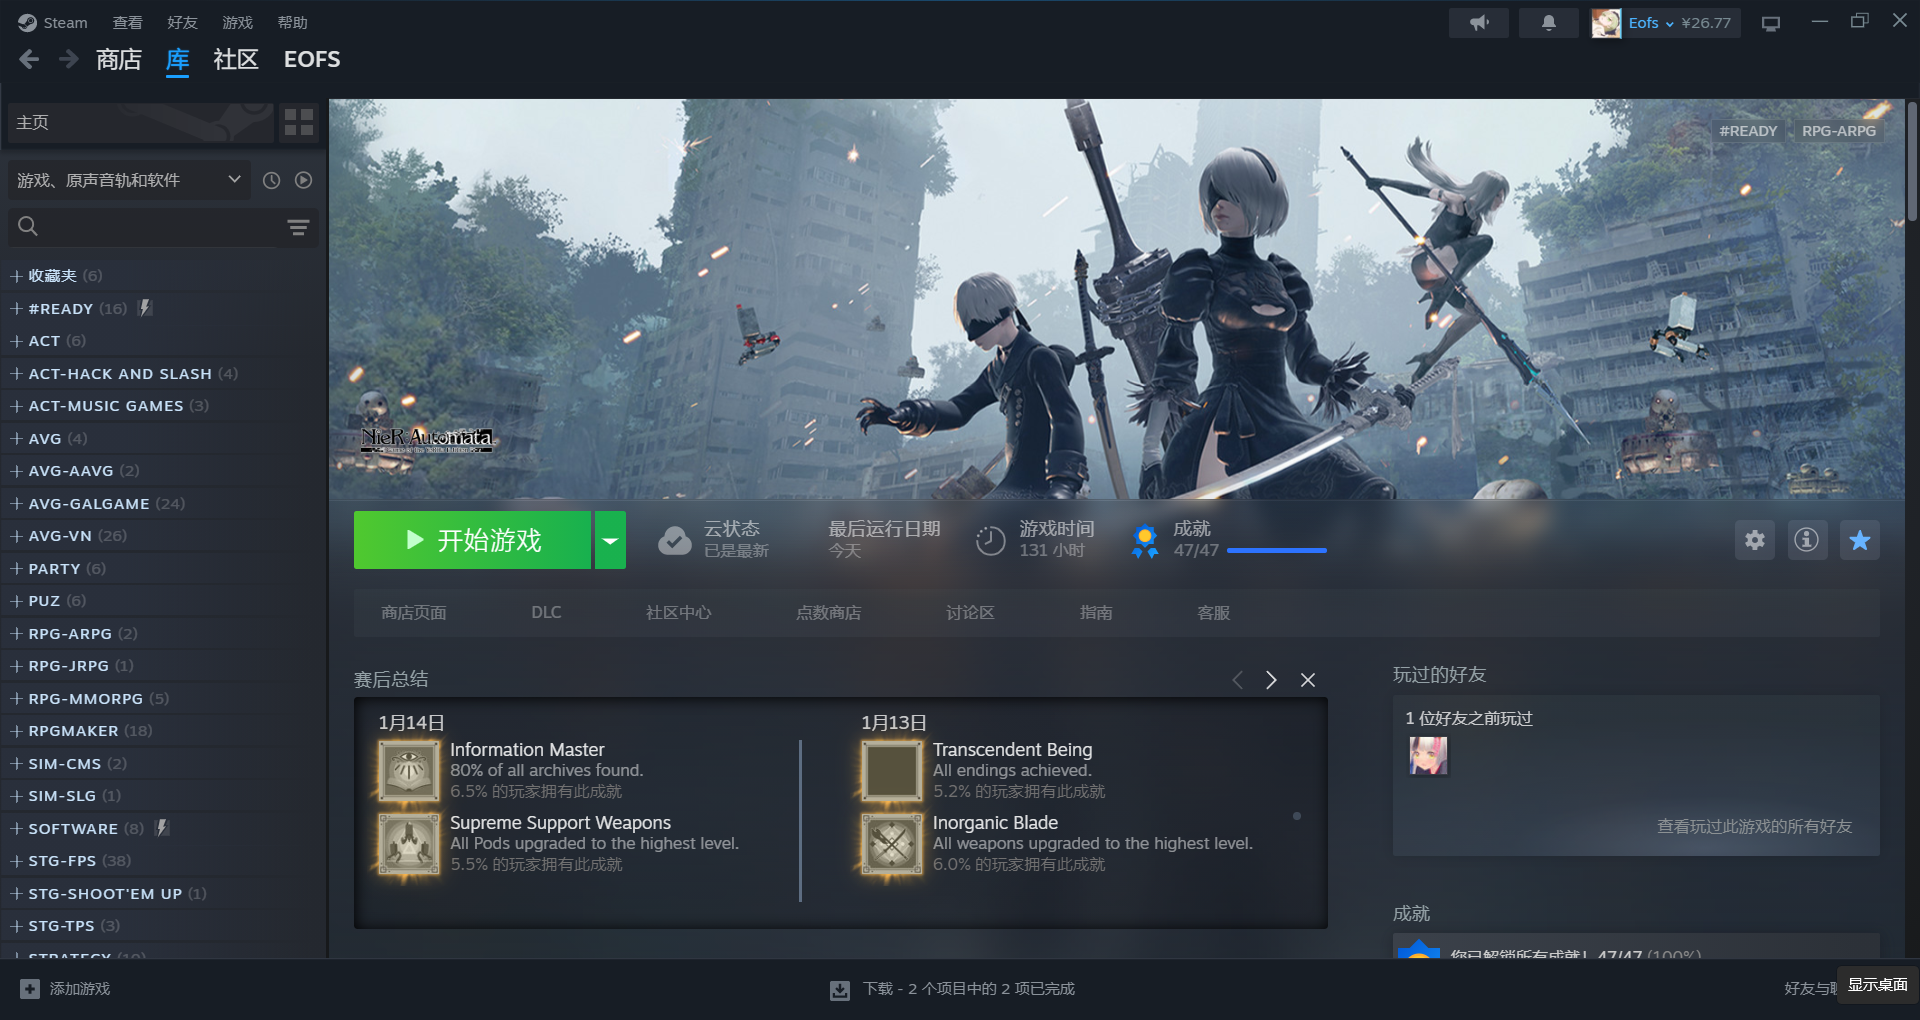1920x1020 pixels.
Task: Open the 讨论区 tab
Action: (x=970, y=612)
